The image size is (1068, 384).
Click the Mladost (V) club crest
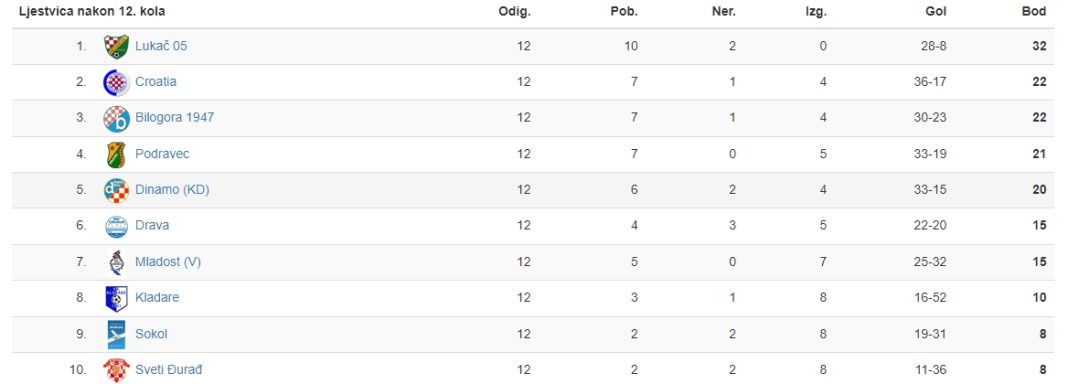click(116, 263)
